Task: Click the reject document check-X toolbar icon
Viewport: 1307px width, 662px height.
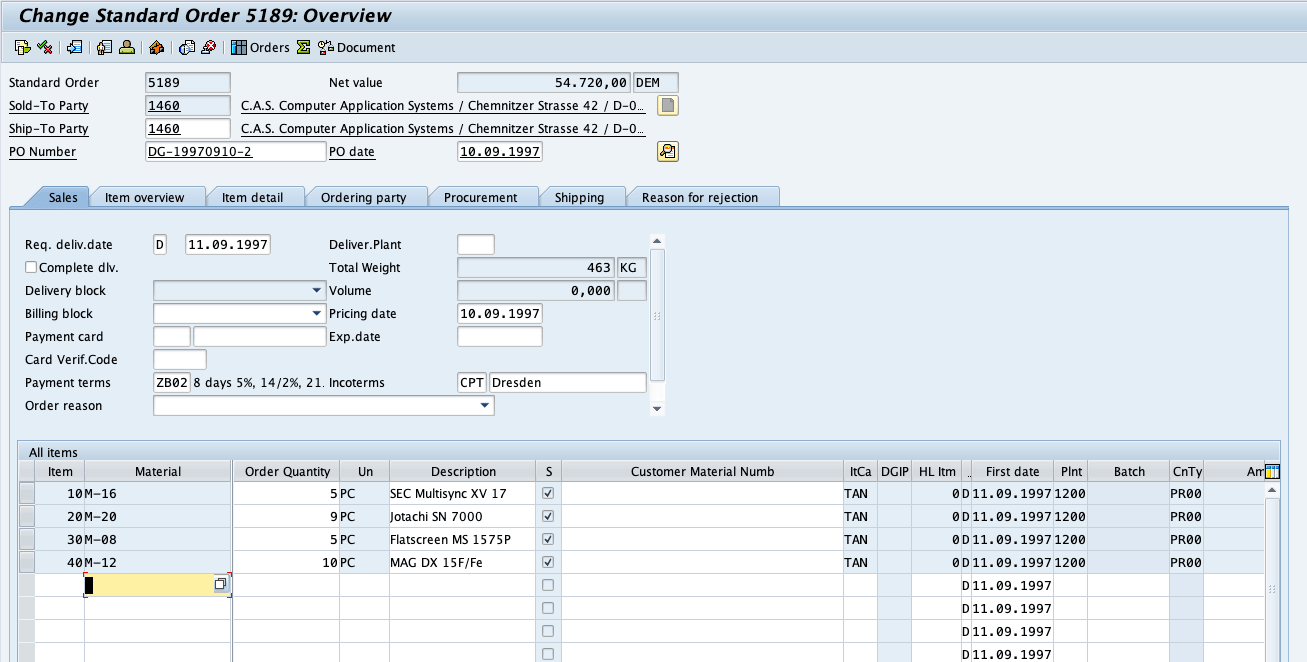Action: tap(43, 47)
